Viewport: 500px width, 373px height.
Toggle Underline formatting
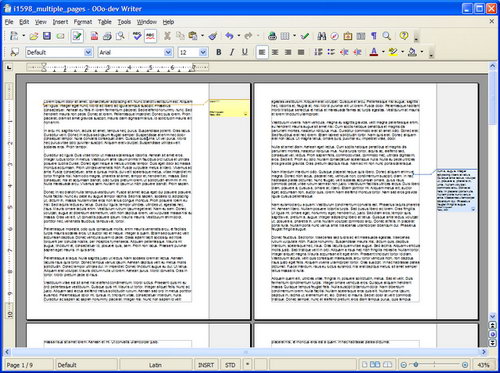[x=245, y=52]
